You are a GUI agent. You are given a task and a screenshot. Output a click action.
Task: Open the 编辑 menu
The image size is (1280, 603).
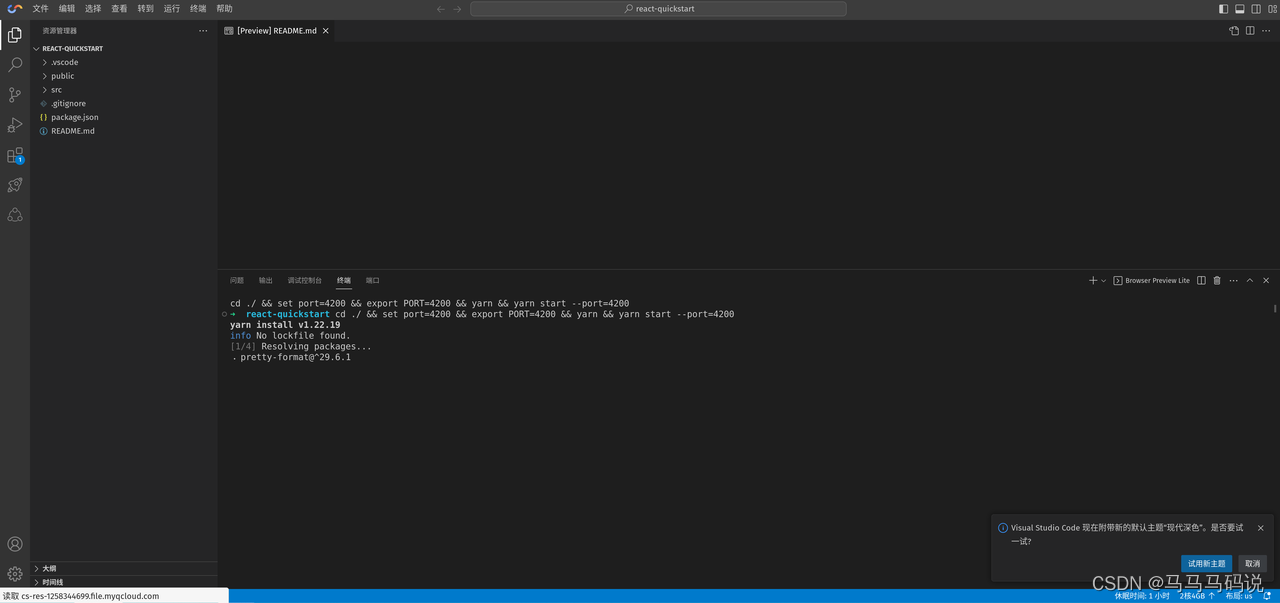pyautogui.click(x=67, y=9)
